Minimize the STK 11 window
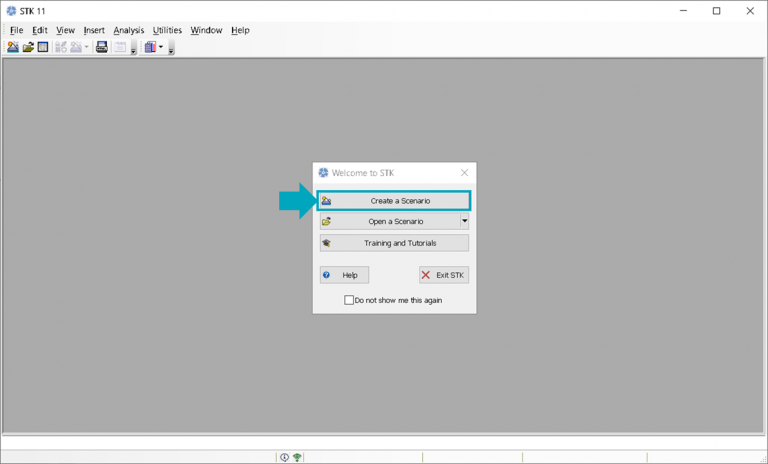Screen dimensions: 768x464 pos(684,11)
